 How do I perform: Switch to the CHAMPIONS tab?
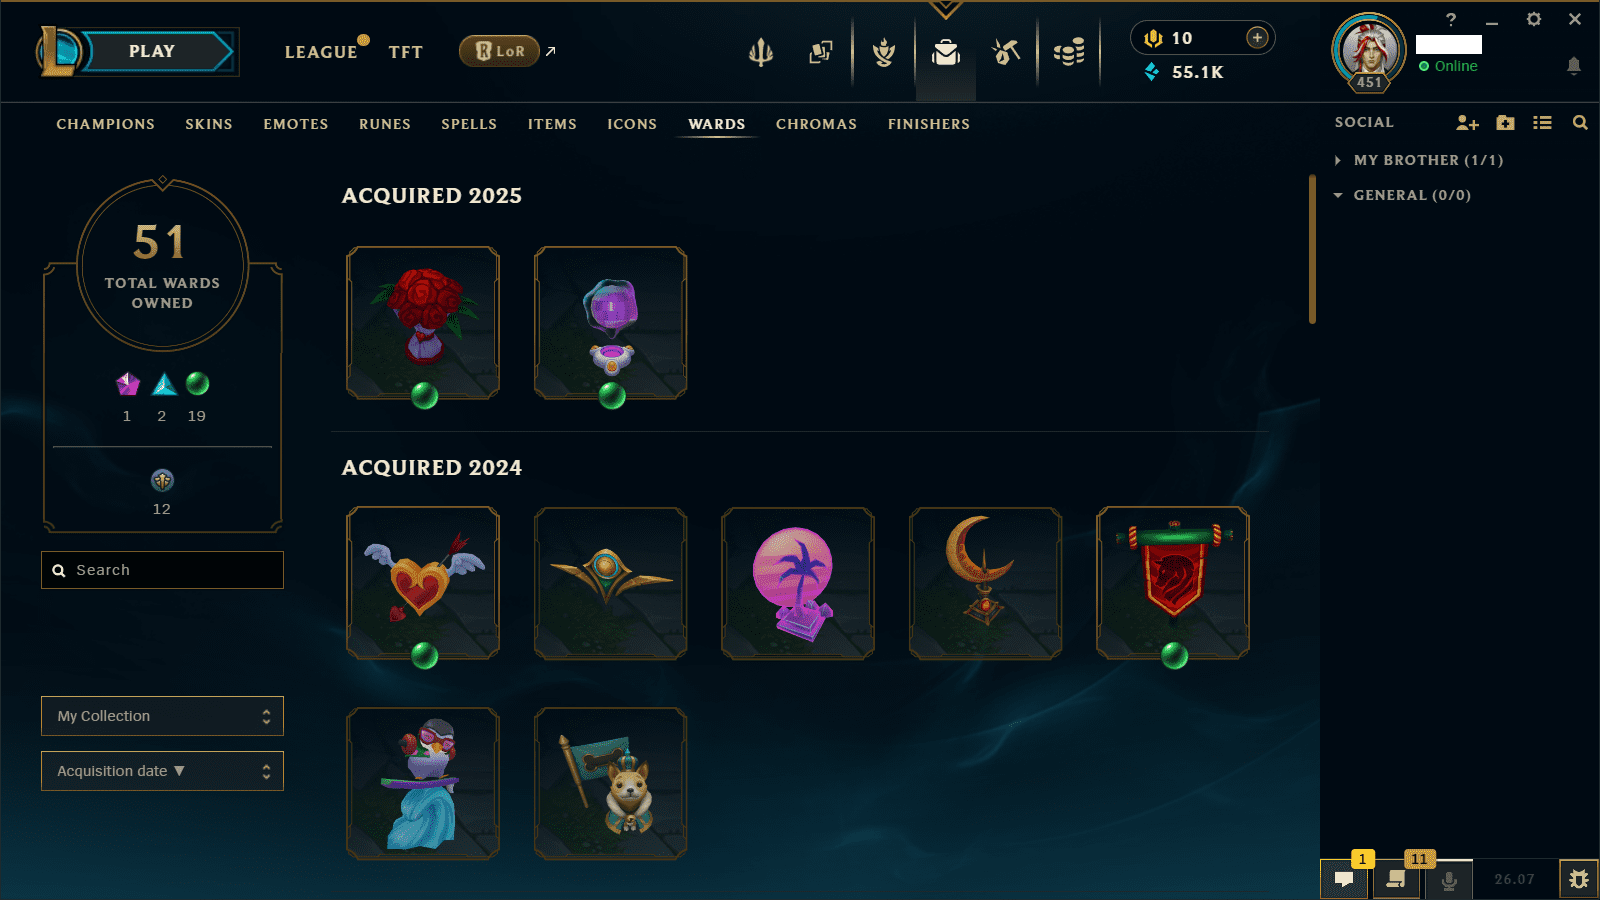(106, 124)
